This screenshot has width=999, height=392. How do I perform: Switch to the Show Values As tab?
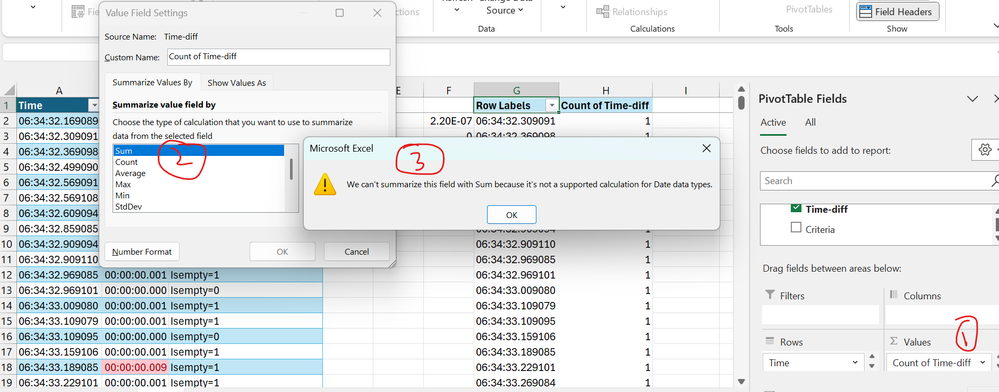(x=236, y=83)
